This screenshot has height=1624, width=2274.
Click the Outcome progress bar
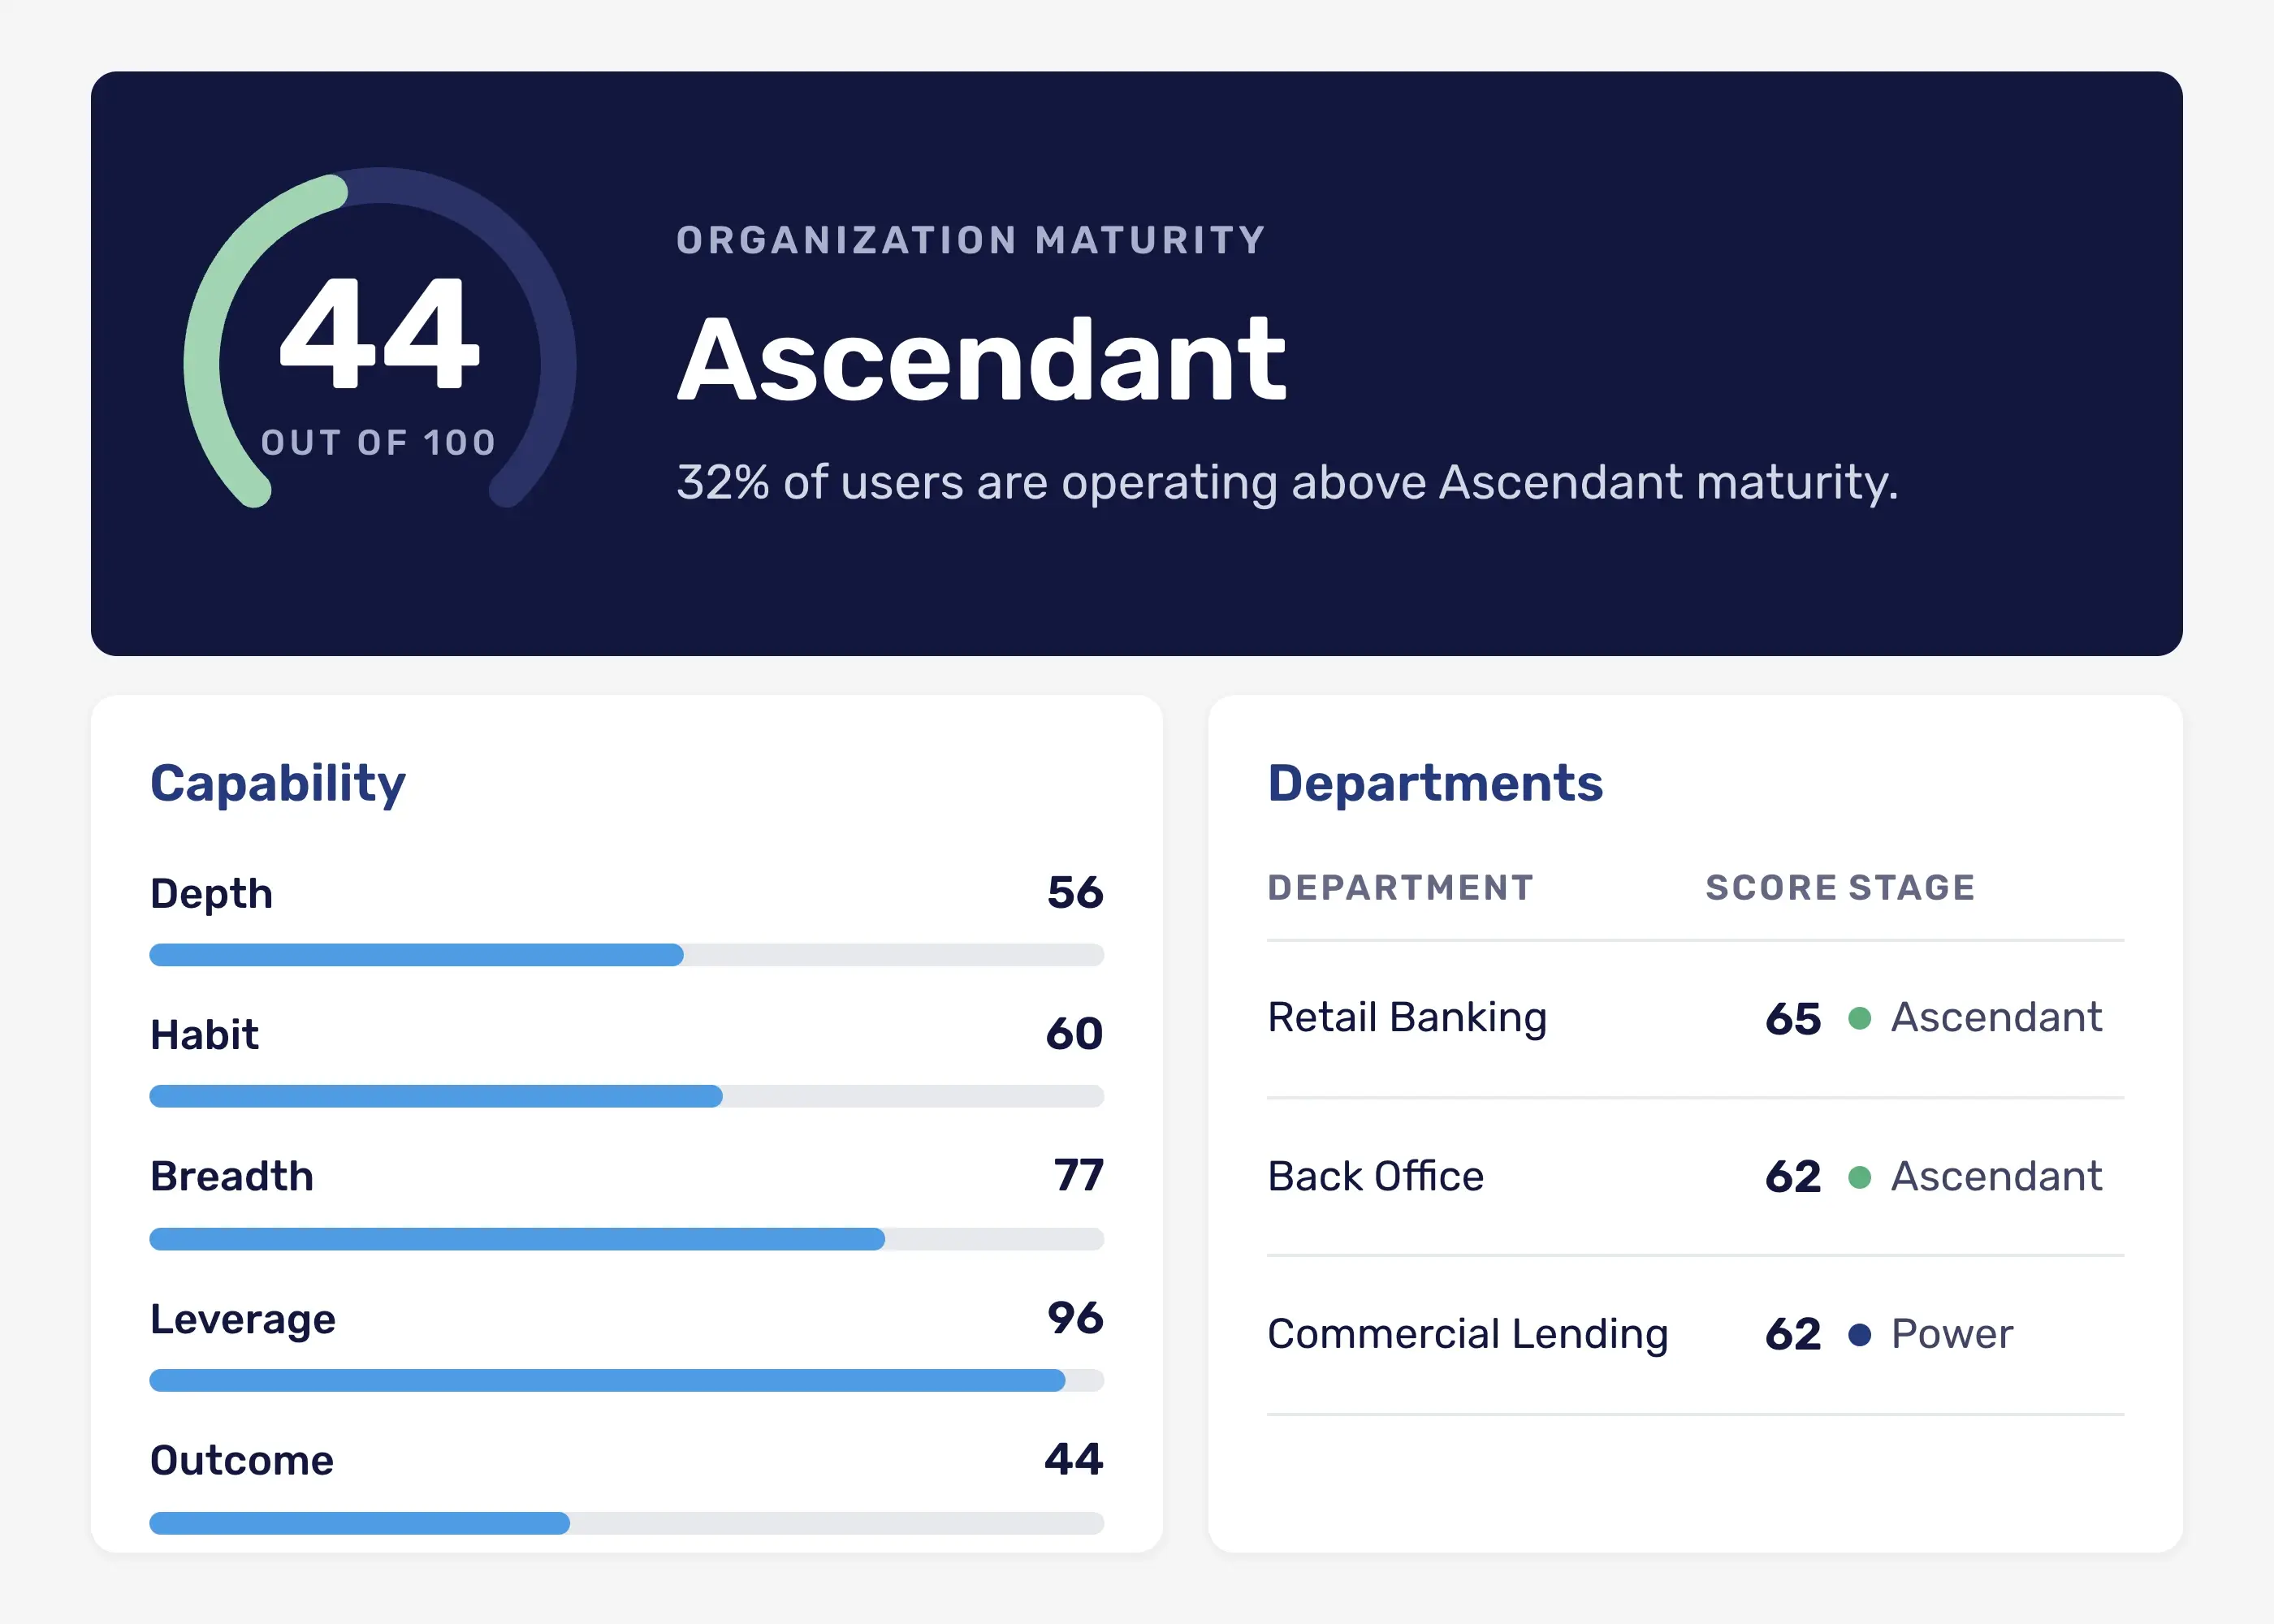coord(627,1523)
